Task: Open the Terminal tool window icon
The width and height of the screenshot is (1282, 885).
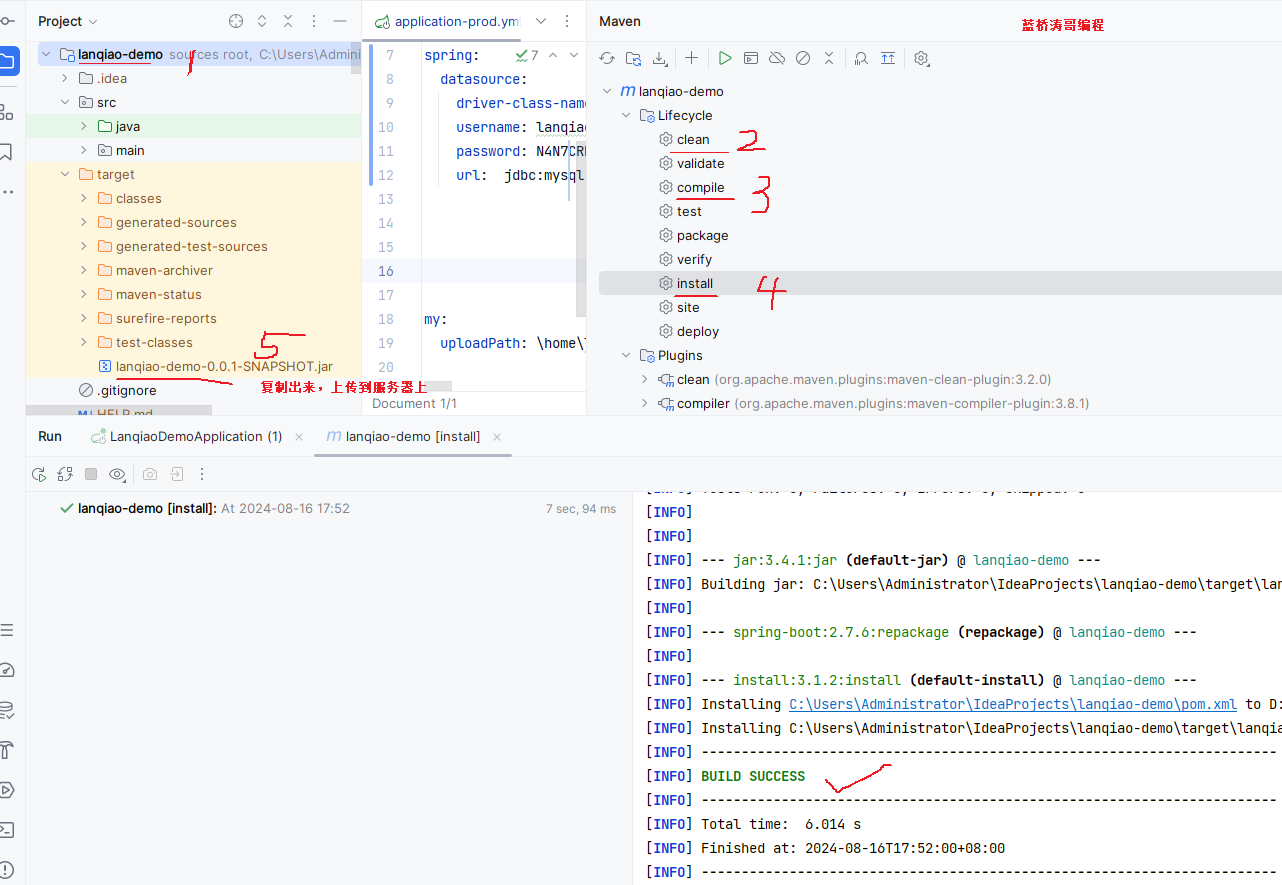Action: pos(6,829)
